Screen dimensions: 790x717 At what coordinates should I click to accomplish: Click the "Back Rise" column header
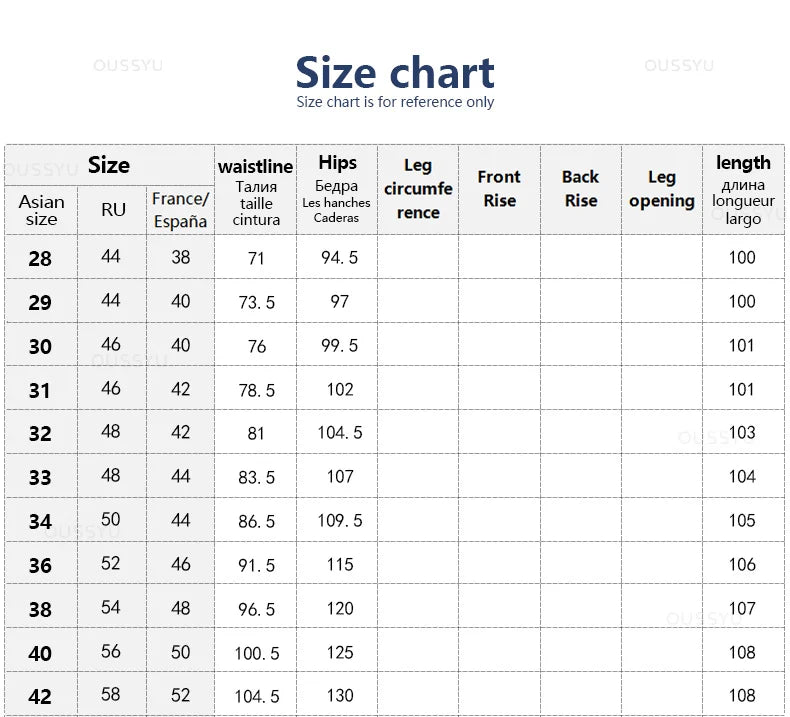(x=580, y=189)
